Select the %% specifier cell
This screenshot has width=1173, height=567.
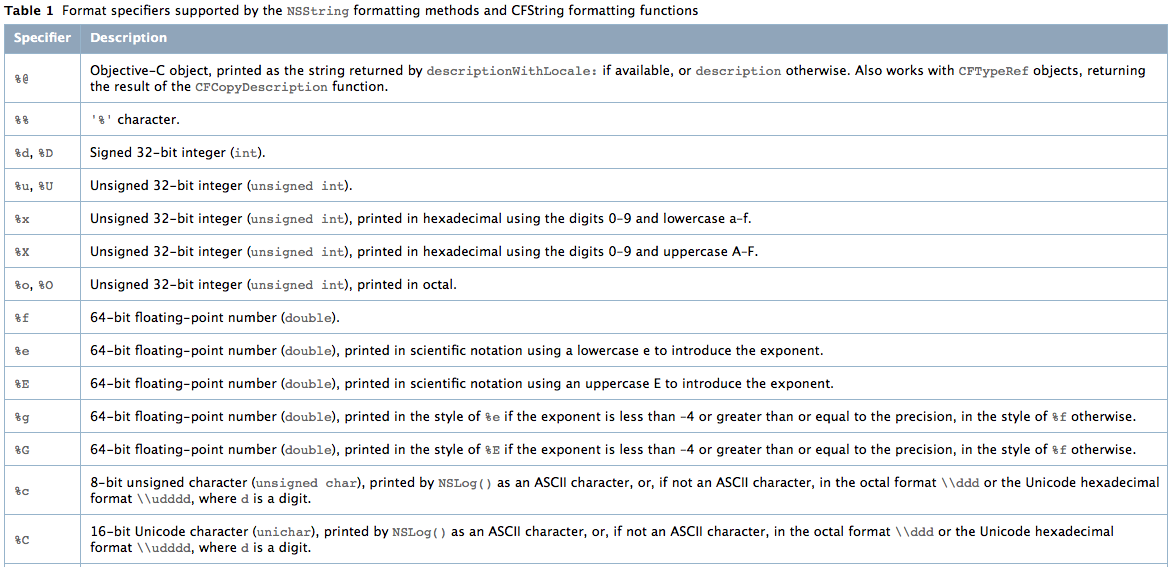point(43,120)
